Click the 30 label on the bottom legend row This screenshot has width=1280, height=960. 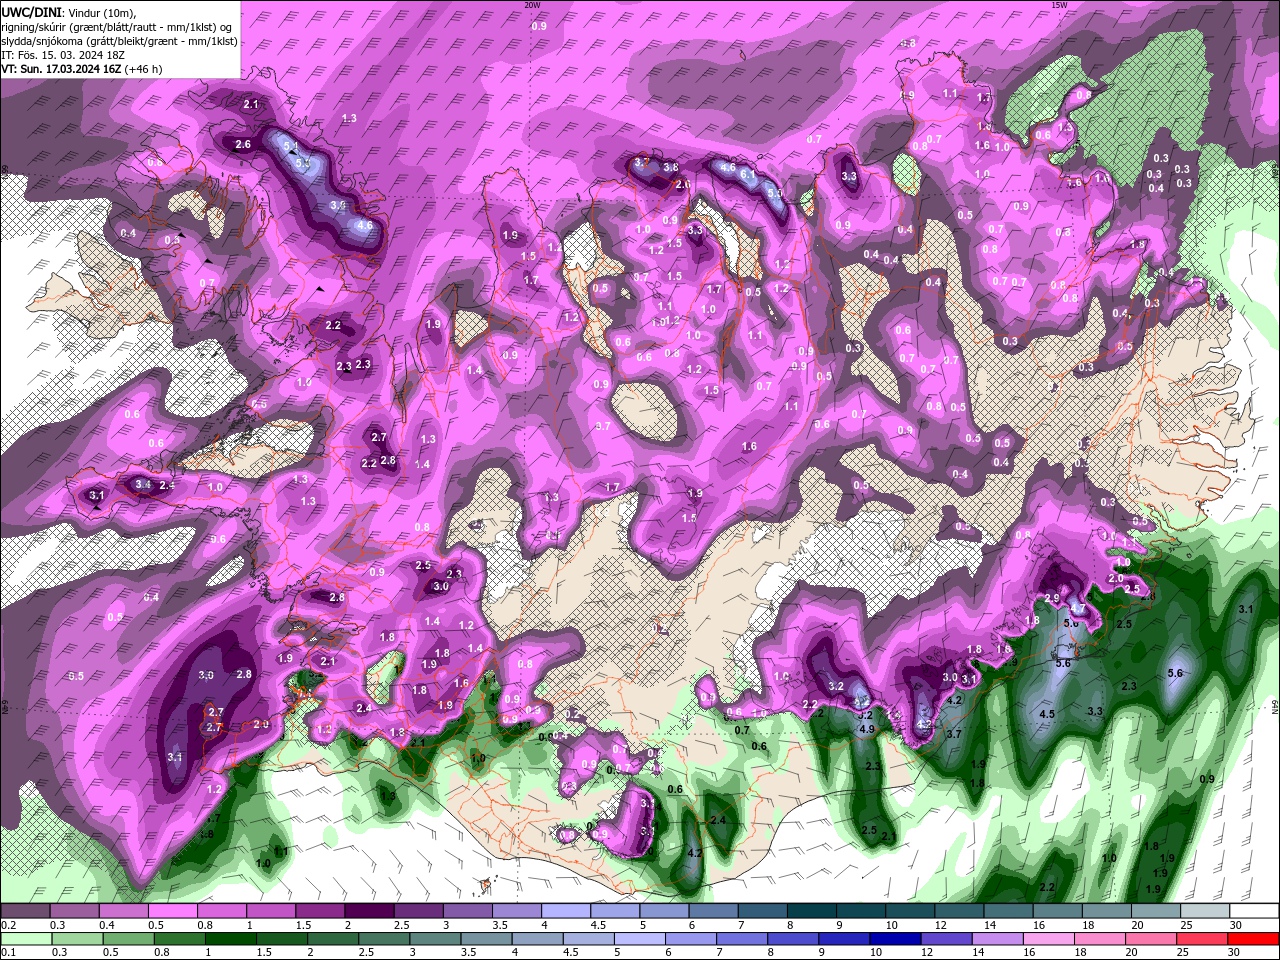click(x=1236, y=953)
